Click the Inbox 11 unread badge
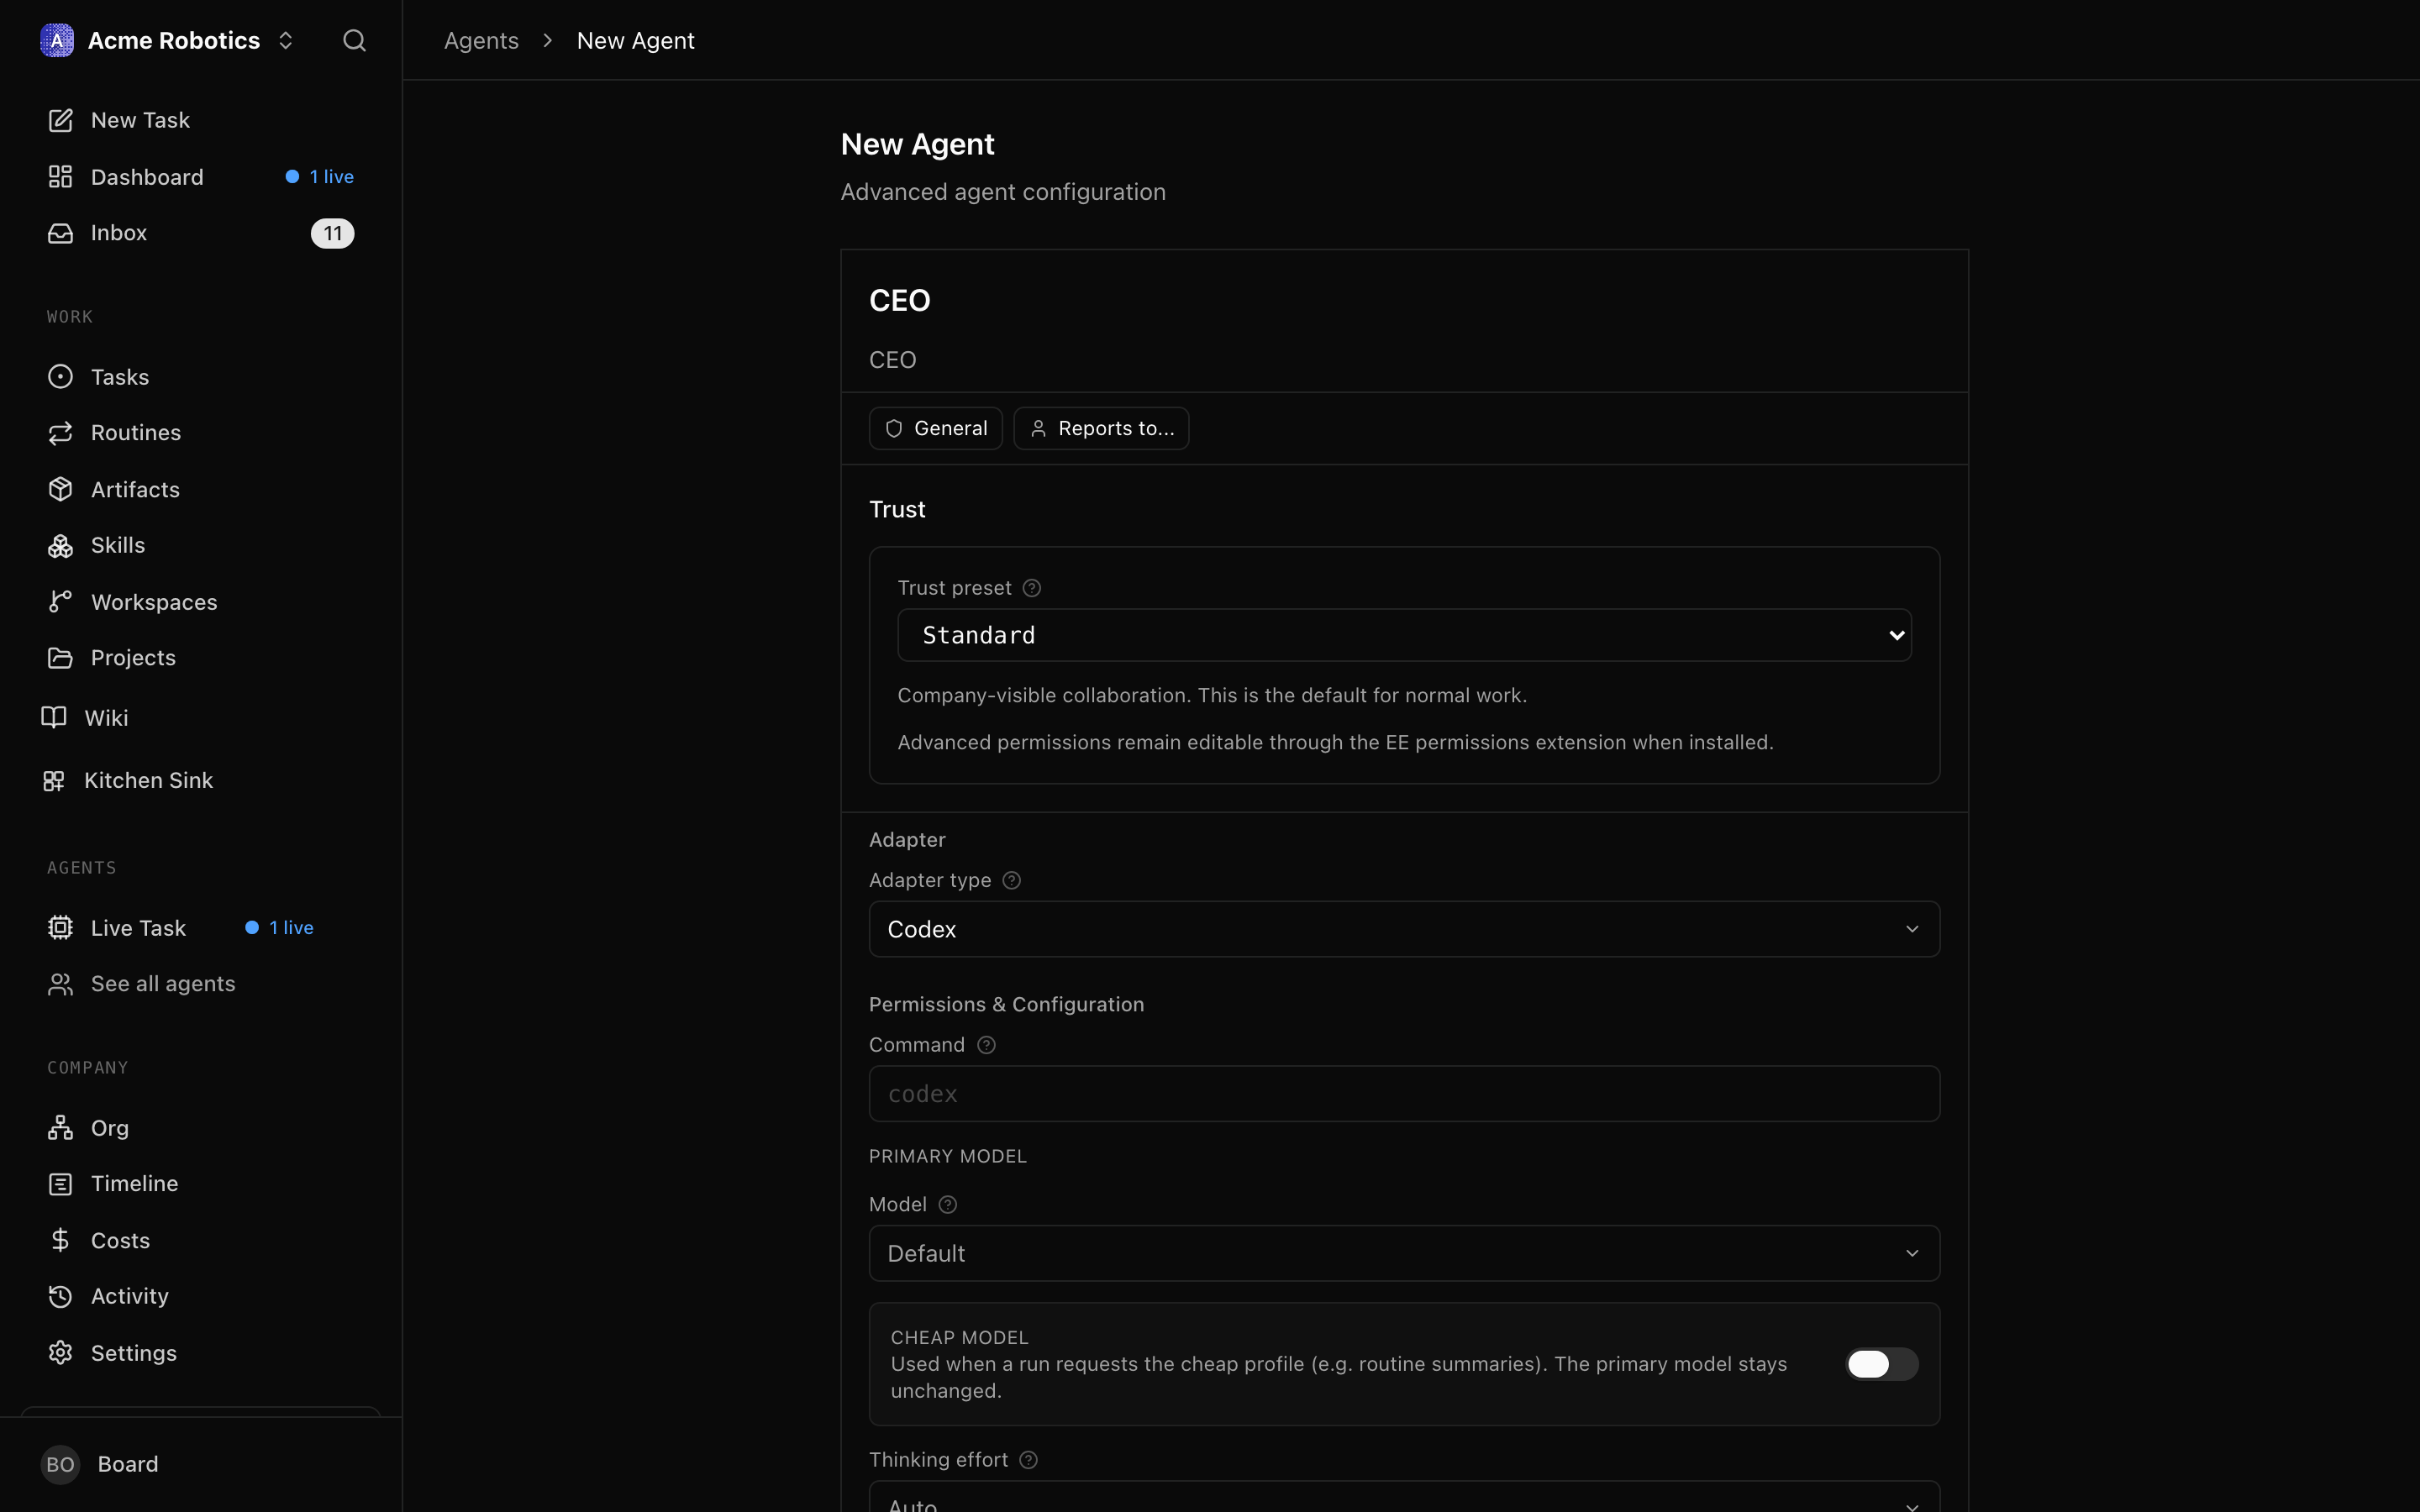The height and width of the screenshot is (1512, 2420). (x=332, y=233)
